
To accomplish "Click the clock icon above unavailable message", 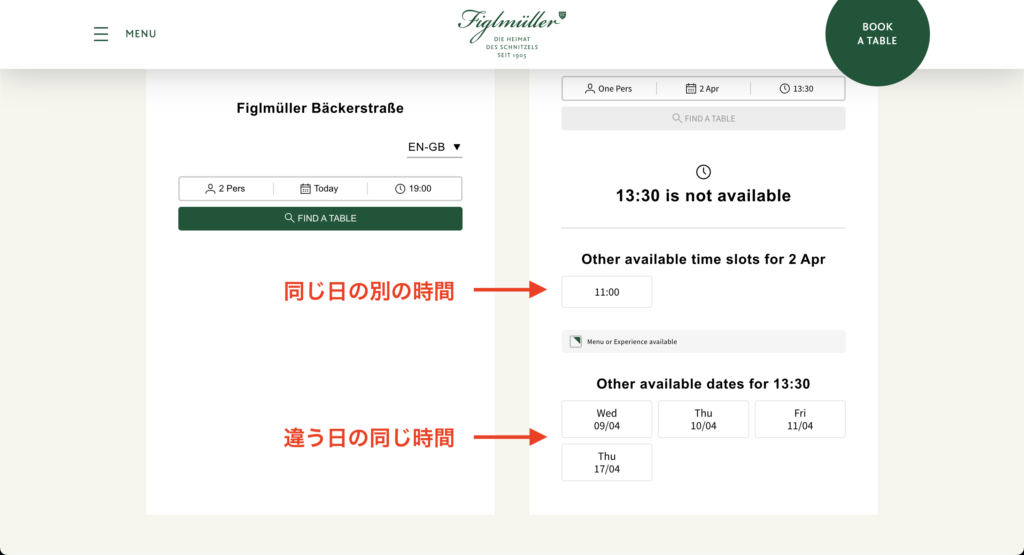I will click(x=703, y=172).
